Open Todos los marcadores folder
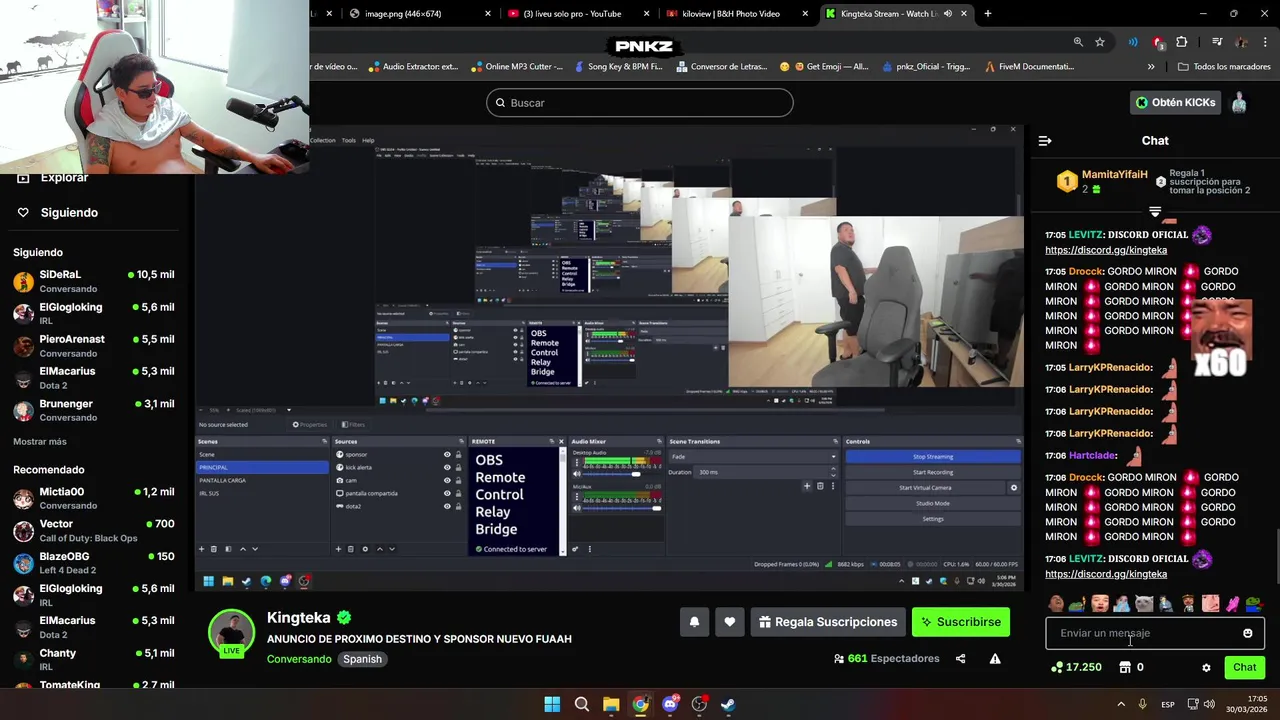1280x720 pixels. [x=1224, y=67]
